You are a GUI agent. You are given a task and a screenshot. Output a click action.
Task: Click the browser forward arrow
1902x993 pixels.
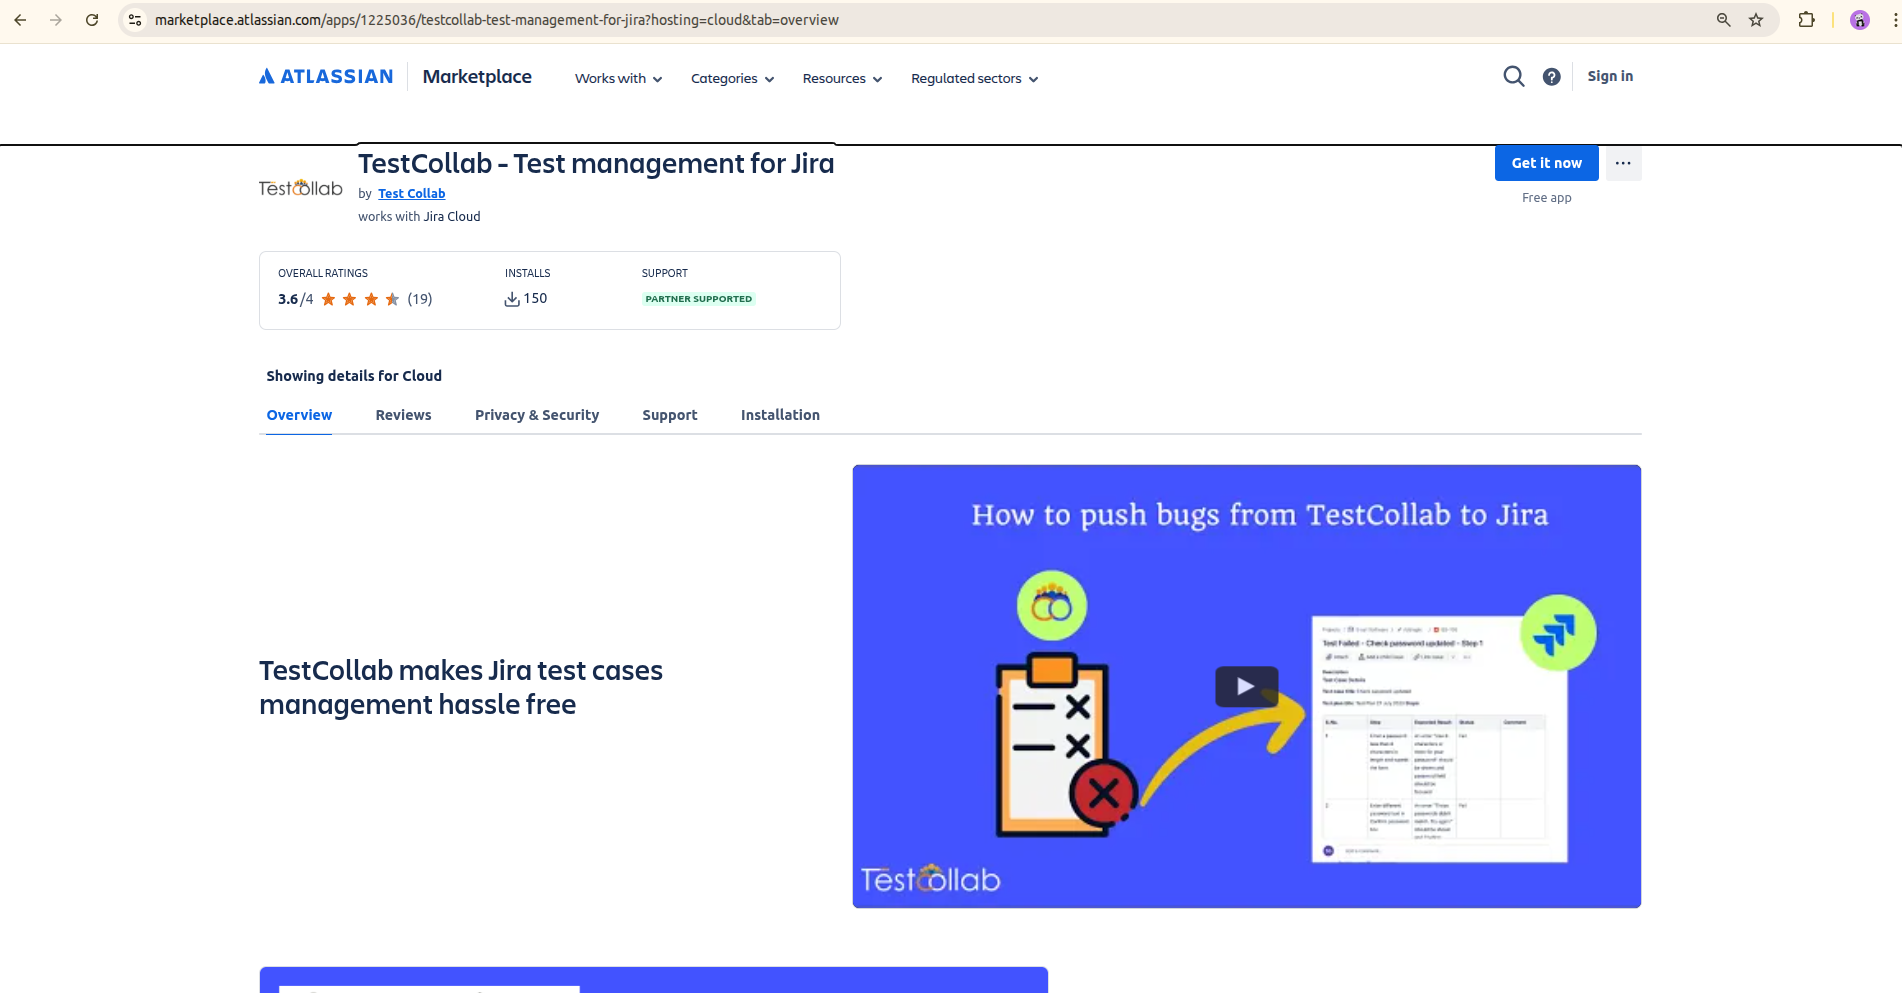click(56, 20)
